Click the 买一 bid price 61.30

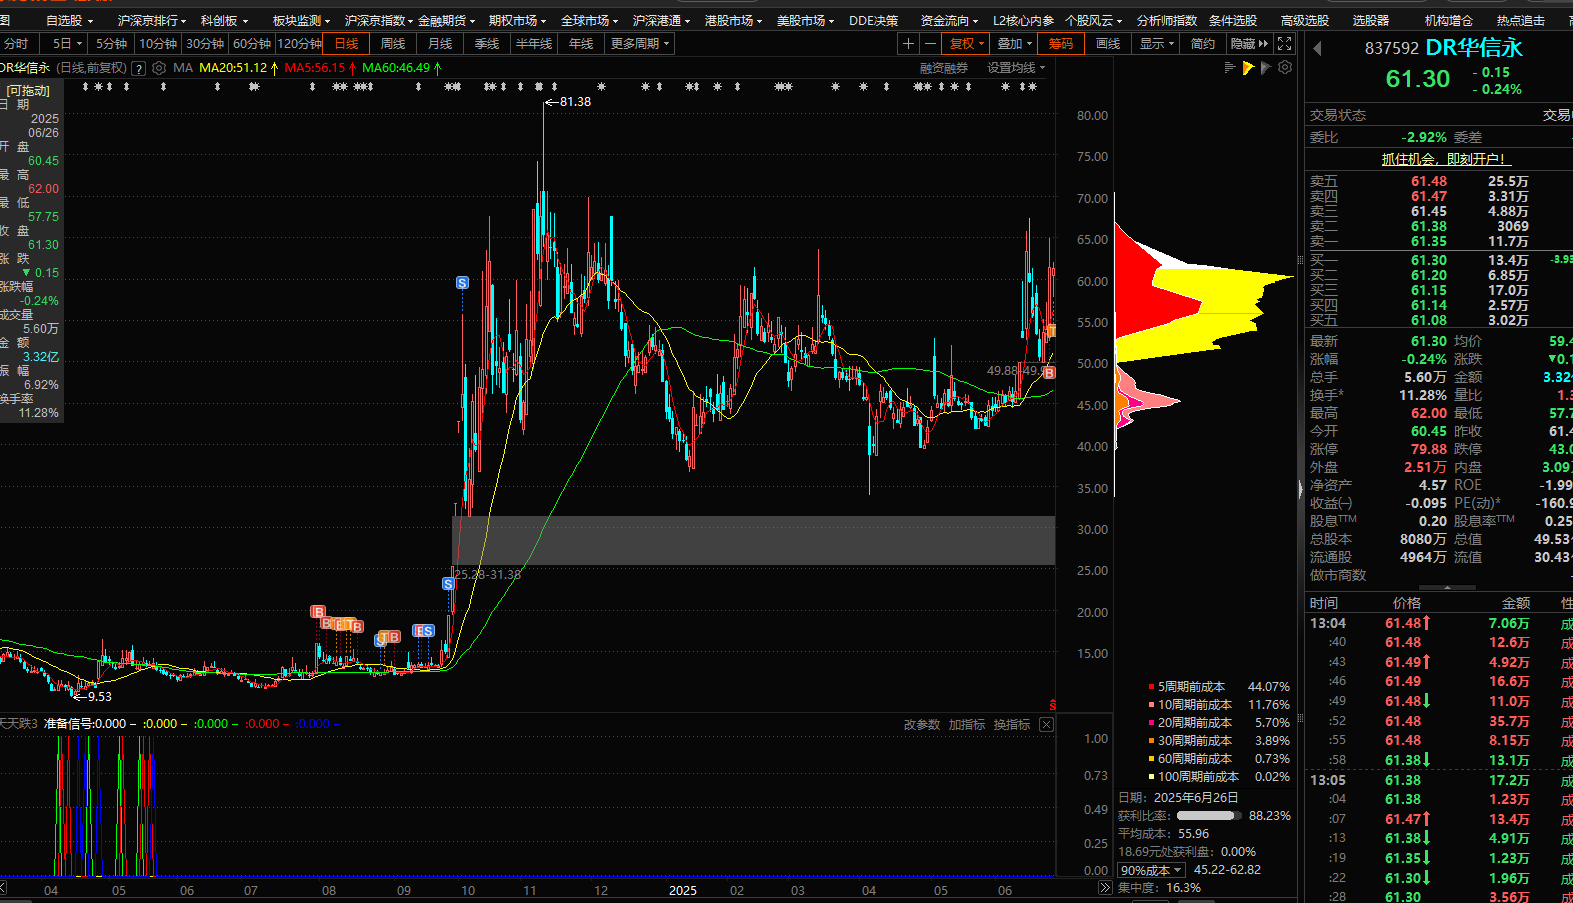click(x=1429, y=260)
